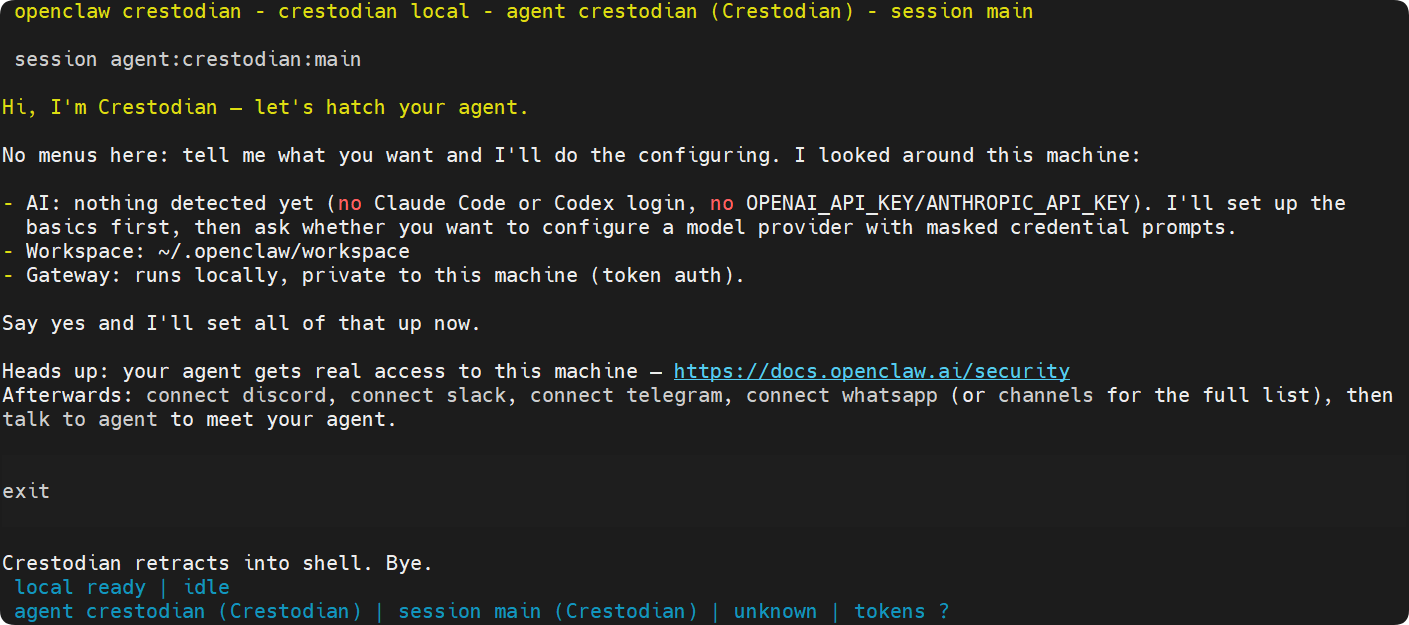1409x625 pixels.
Task: Click 'connect discord' in Afterwards line
Action: [x=236, y=395]
